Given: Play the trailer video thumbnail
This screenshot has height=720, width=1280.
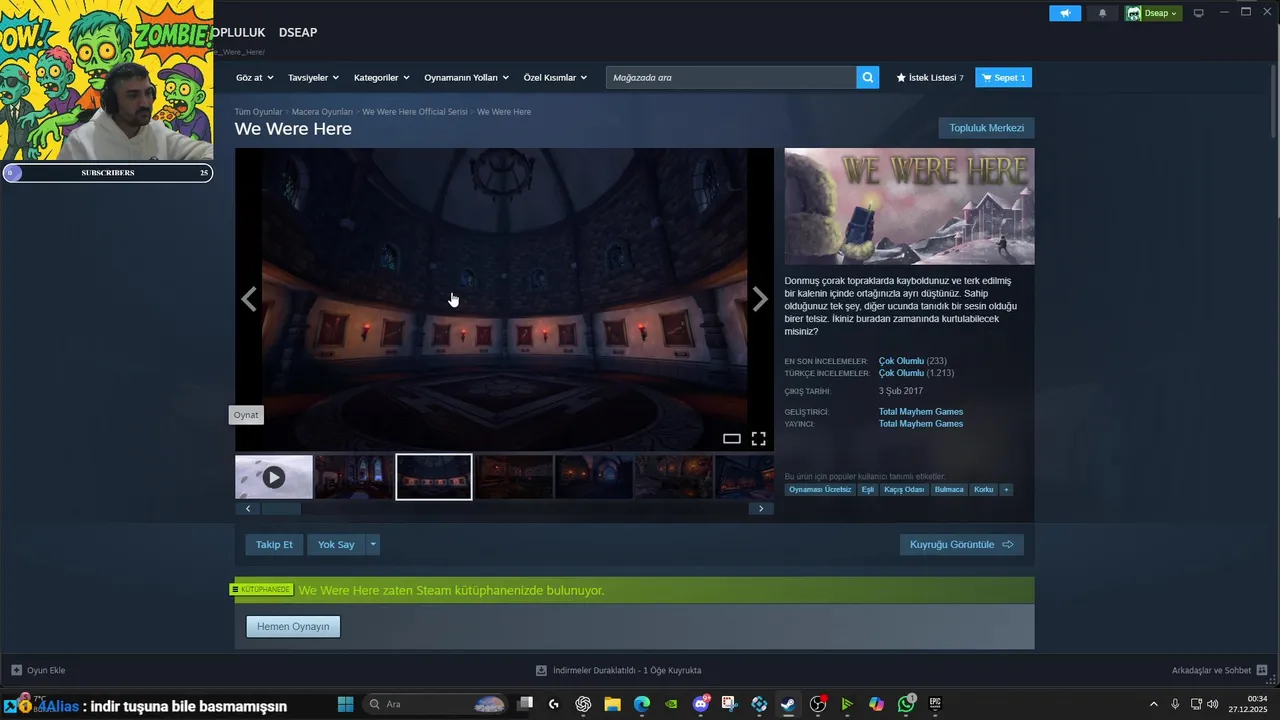Looking at the screenshot, I should click(274, 477).
